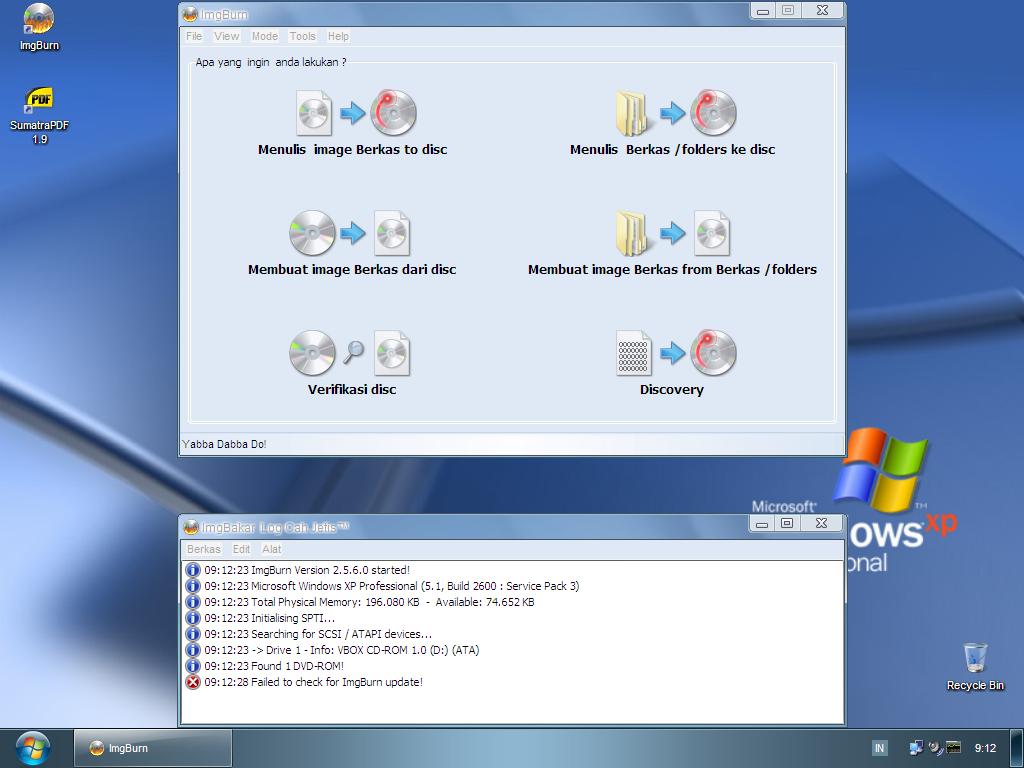The height and width of the screenshot is (768, 1024).
Task: Select log line 'ImgBurn Version 2.5.6.0 started!'
Action: [x=307, y=570]
